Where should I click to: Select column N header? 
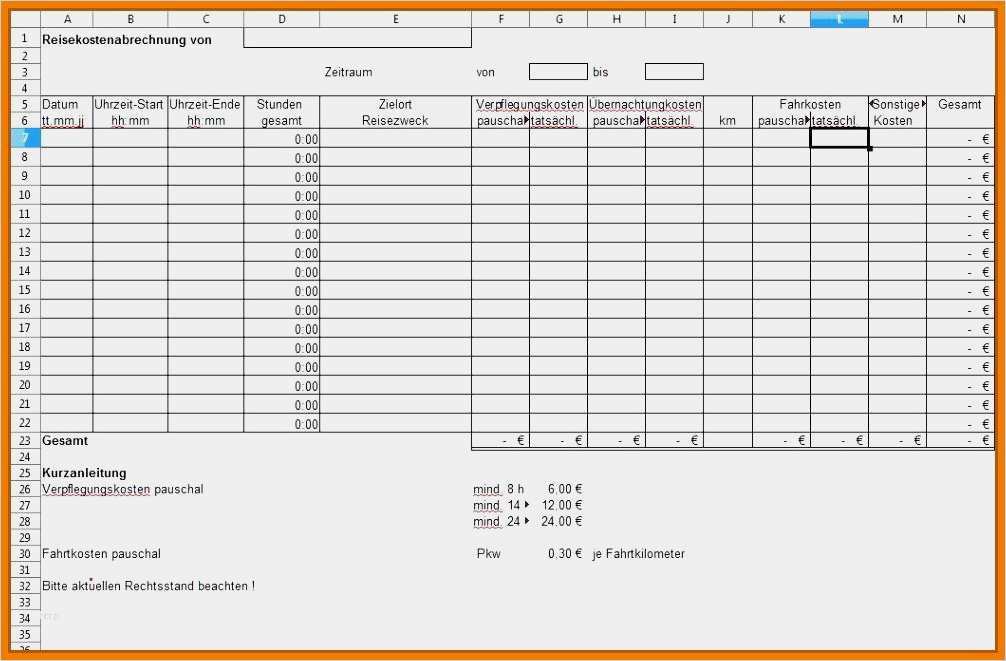960,19
